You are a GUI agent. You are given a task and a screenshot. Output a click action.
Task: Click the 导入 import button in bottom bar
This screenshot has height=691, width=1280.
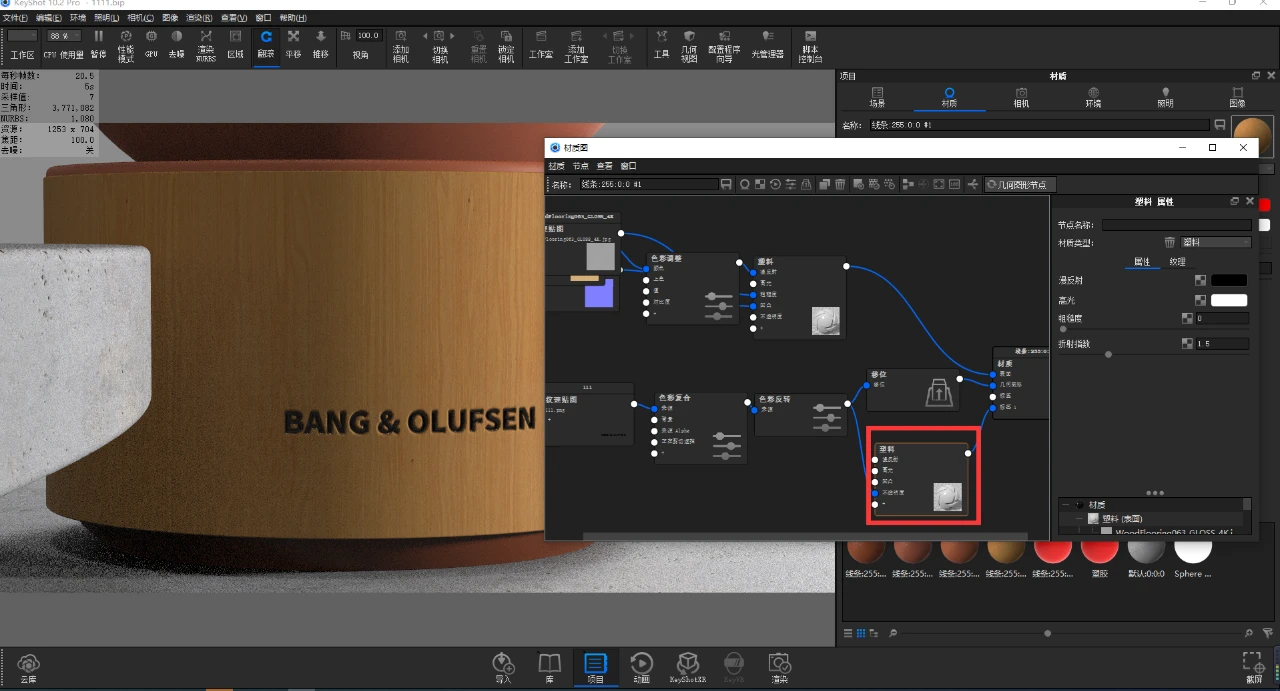tap(503, 668)
